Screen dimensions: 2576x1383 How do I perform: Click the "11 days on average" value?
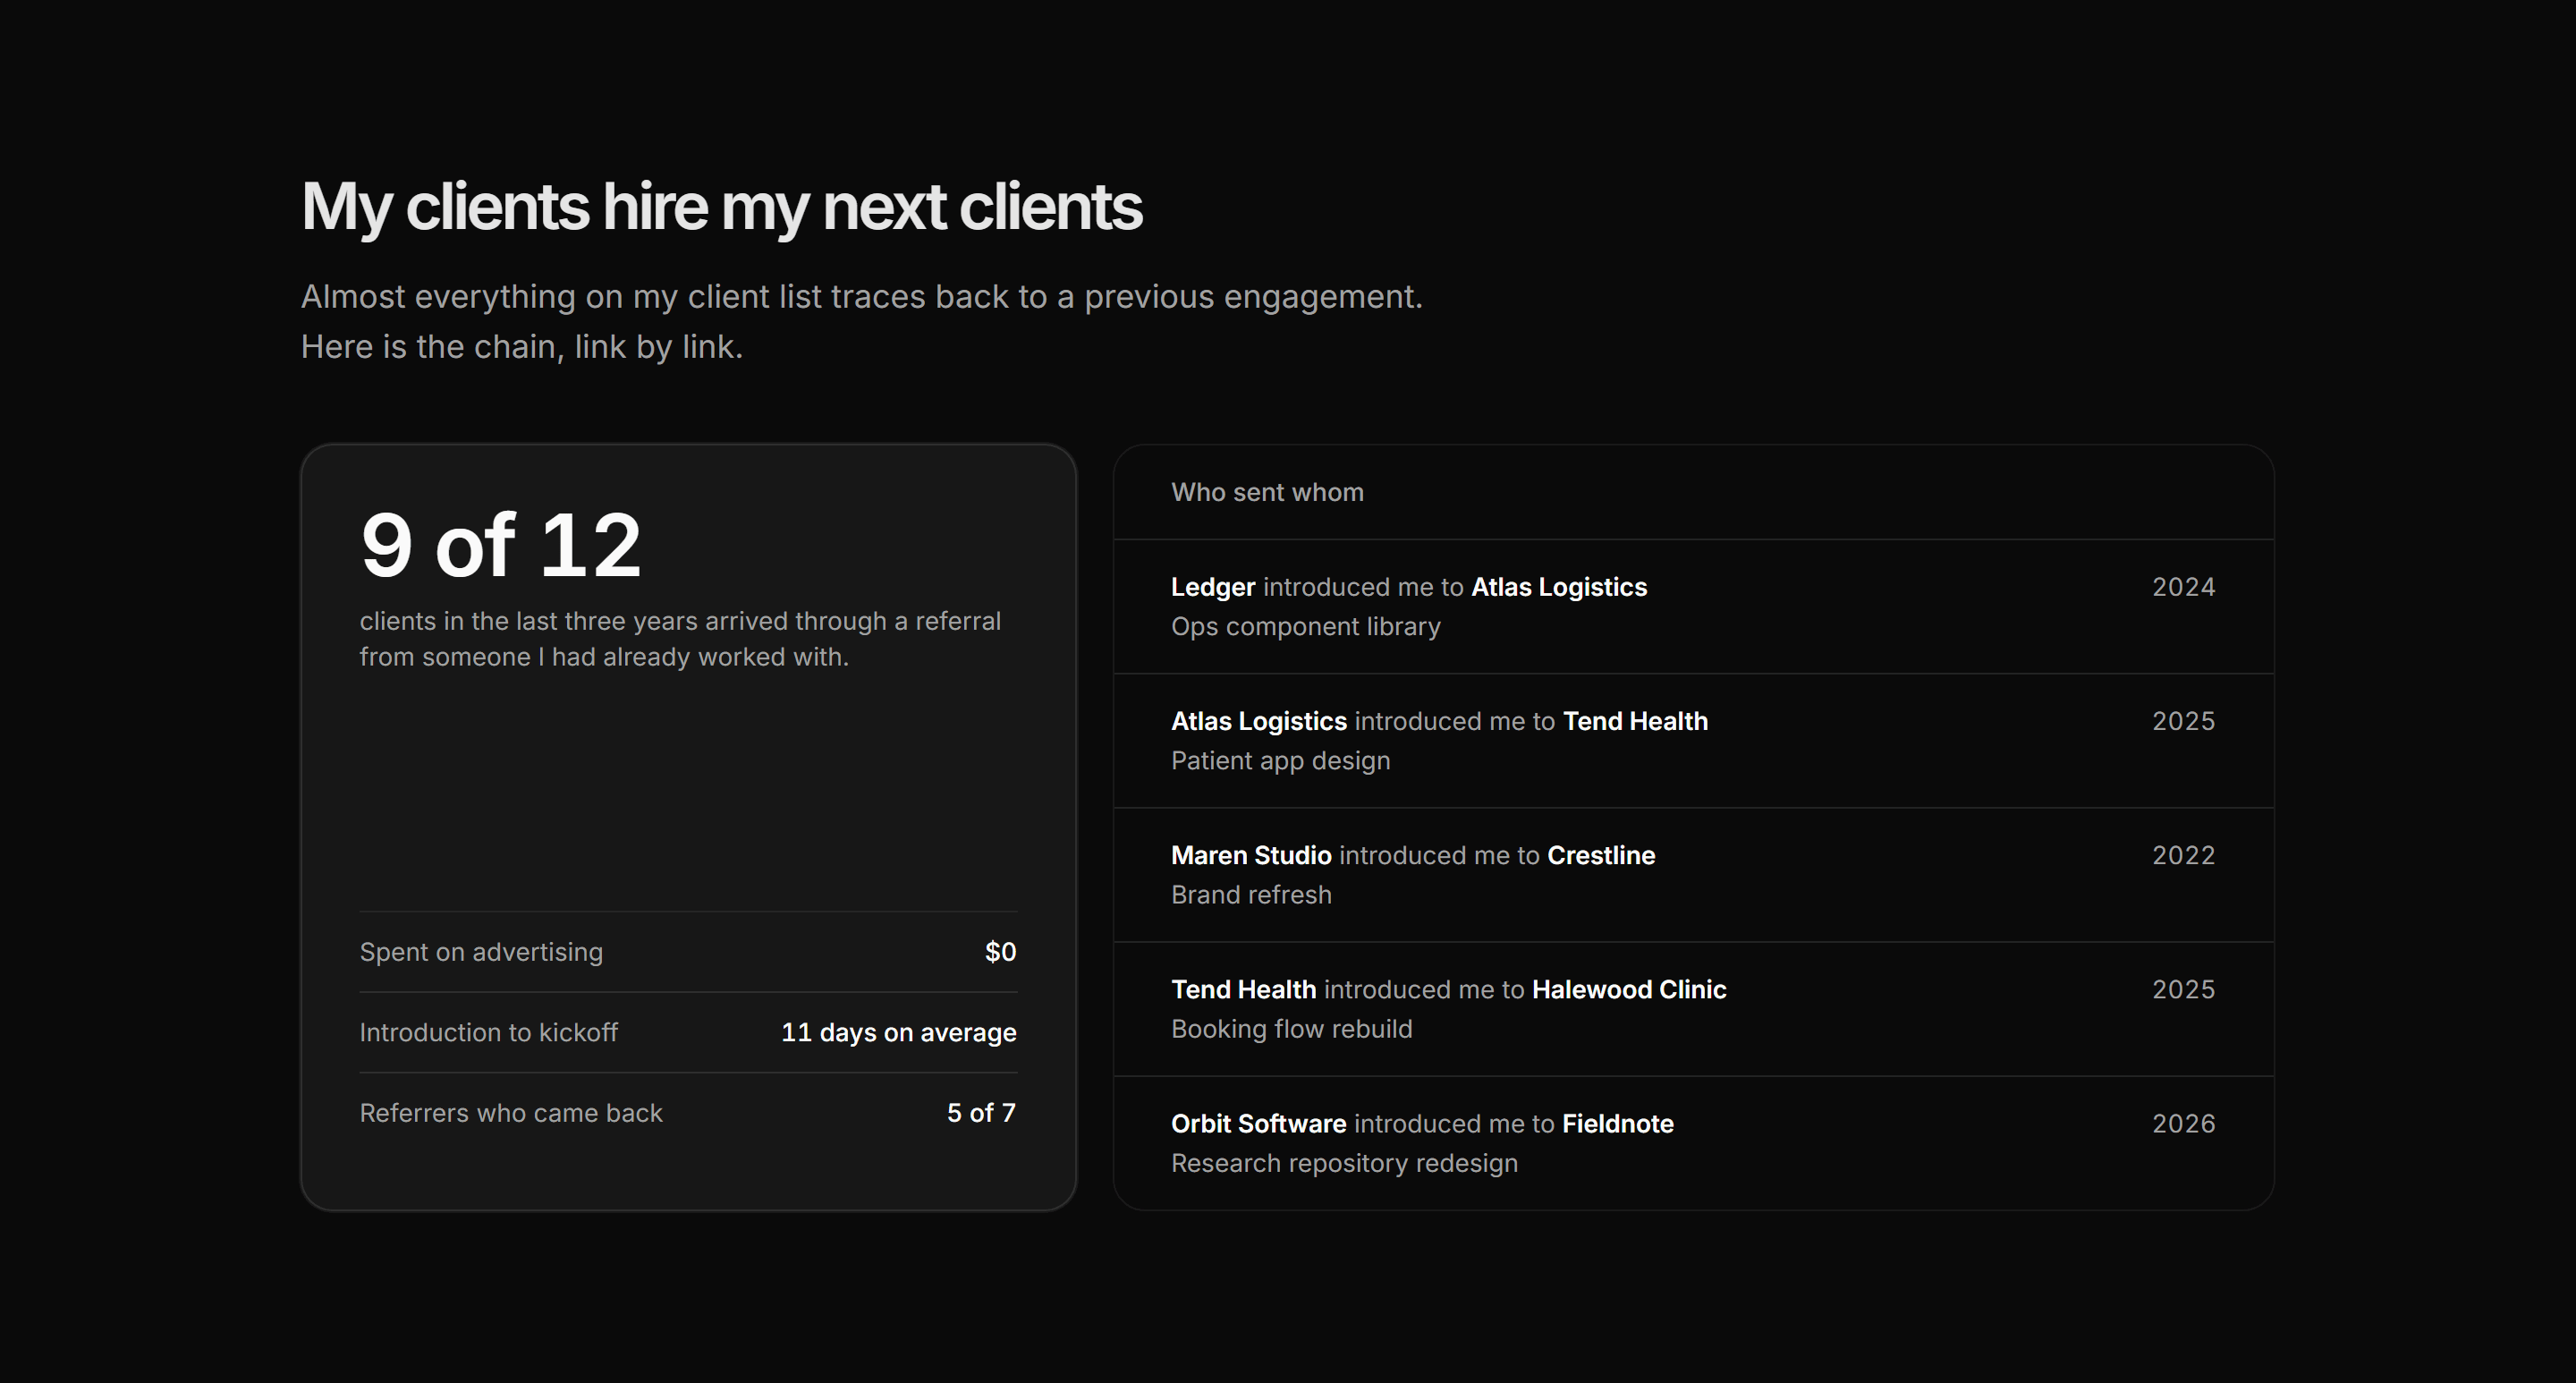[x=898, y=1032]
